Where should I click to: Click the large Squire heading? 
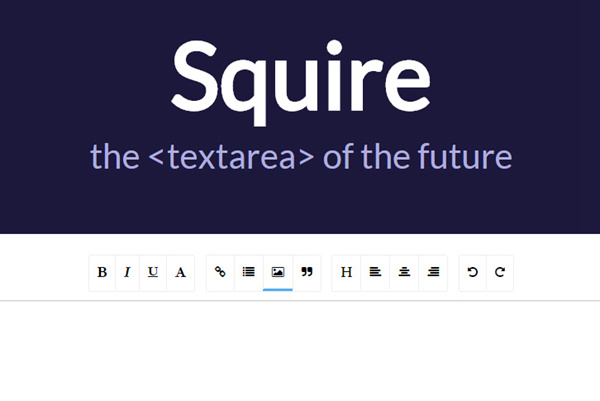(300, 80)
